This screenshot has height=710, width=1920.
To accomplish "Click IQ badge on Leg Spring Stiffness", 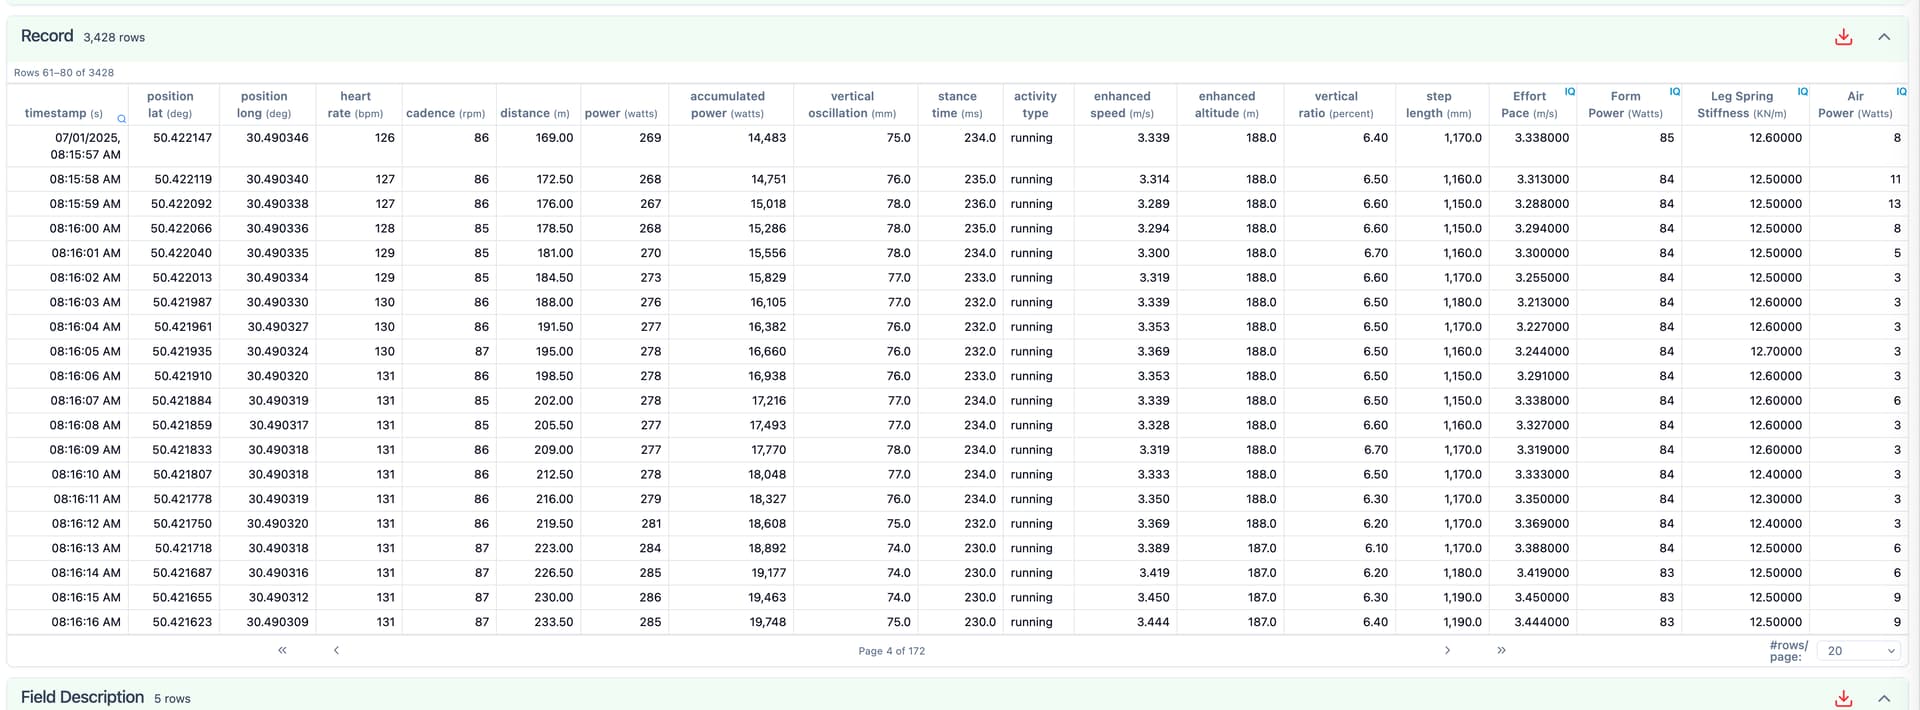I will point(1802,92).
